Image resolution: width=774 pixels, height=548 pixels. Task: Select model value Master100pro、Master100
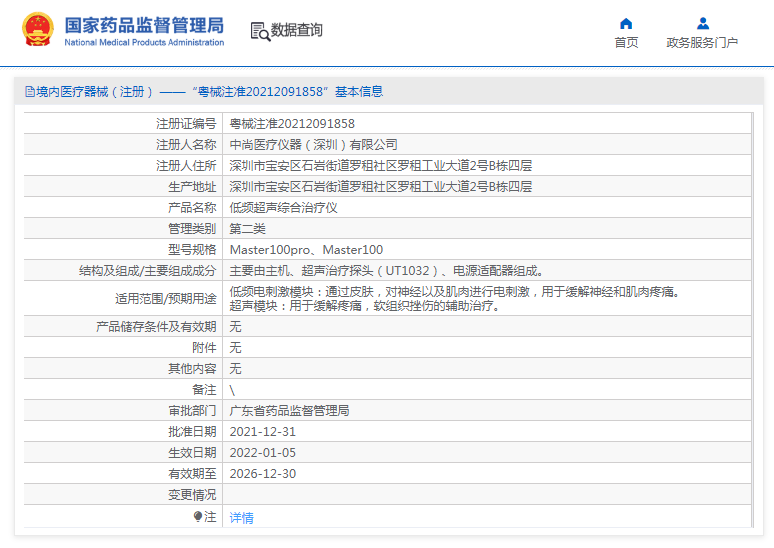click(306, 250)
